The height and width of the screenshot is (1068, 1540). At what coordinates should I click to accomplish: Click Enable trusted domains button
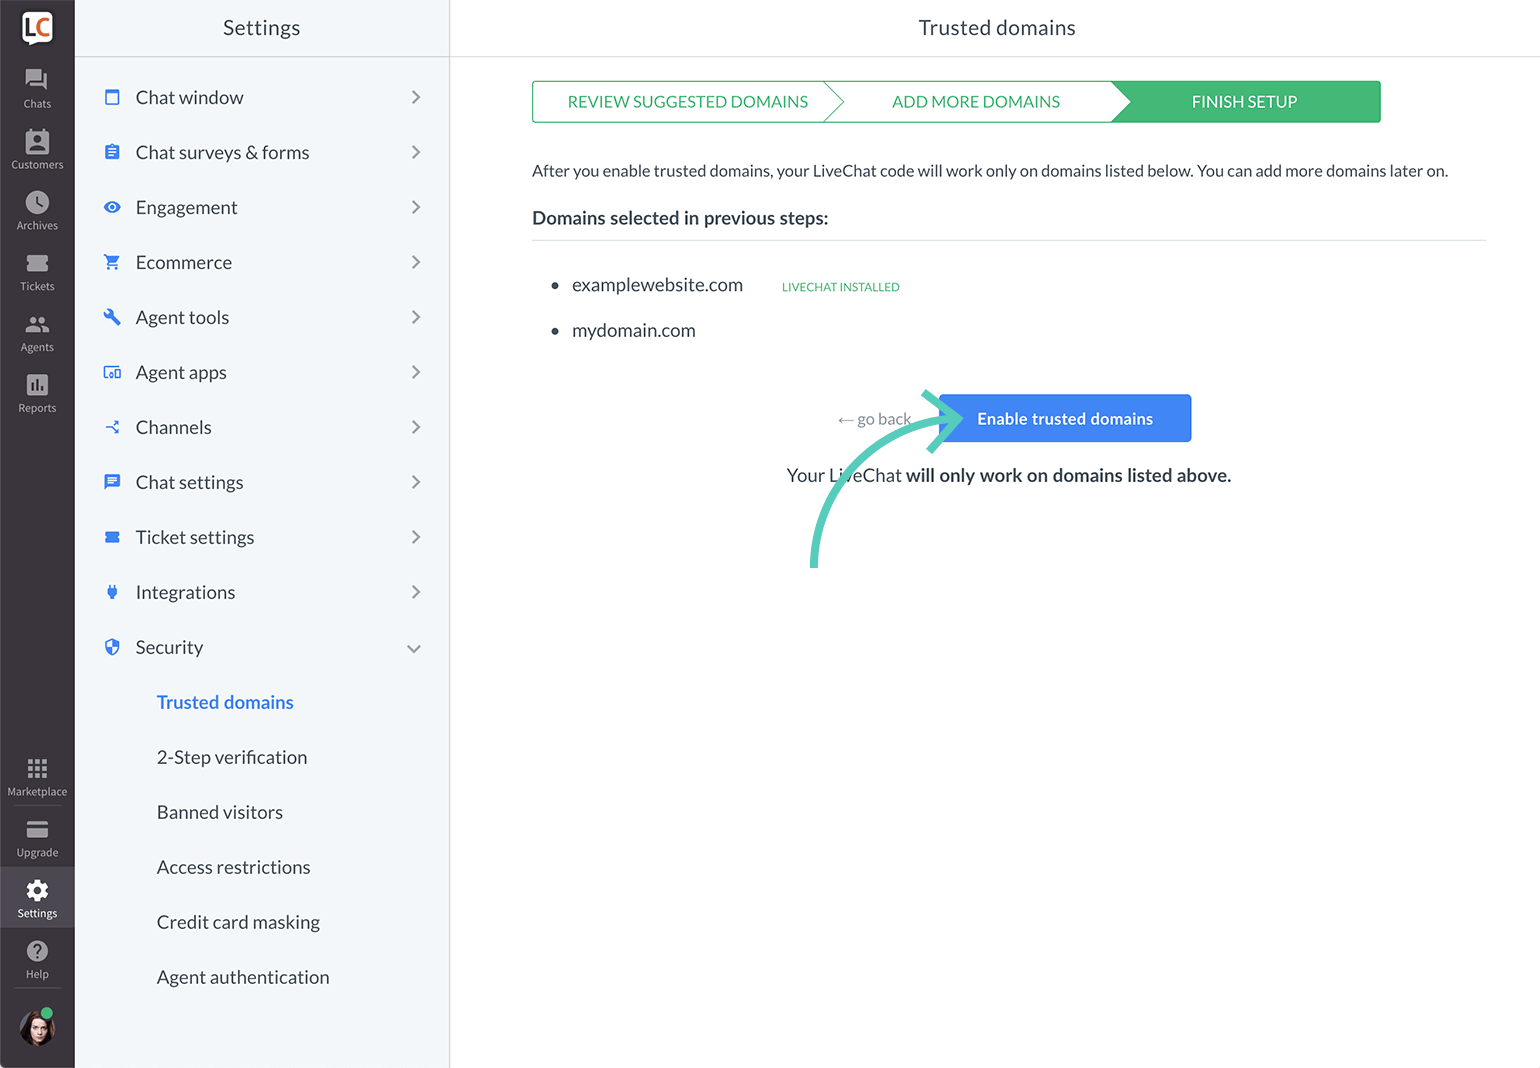coord(1065,418)
